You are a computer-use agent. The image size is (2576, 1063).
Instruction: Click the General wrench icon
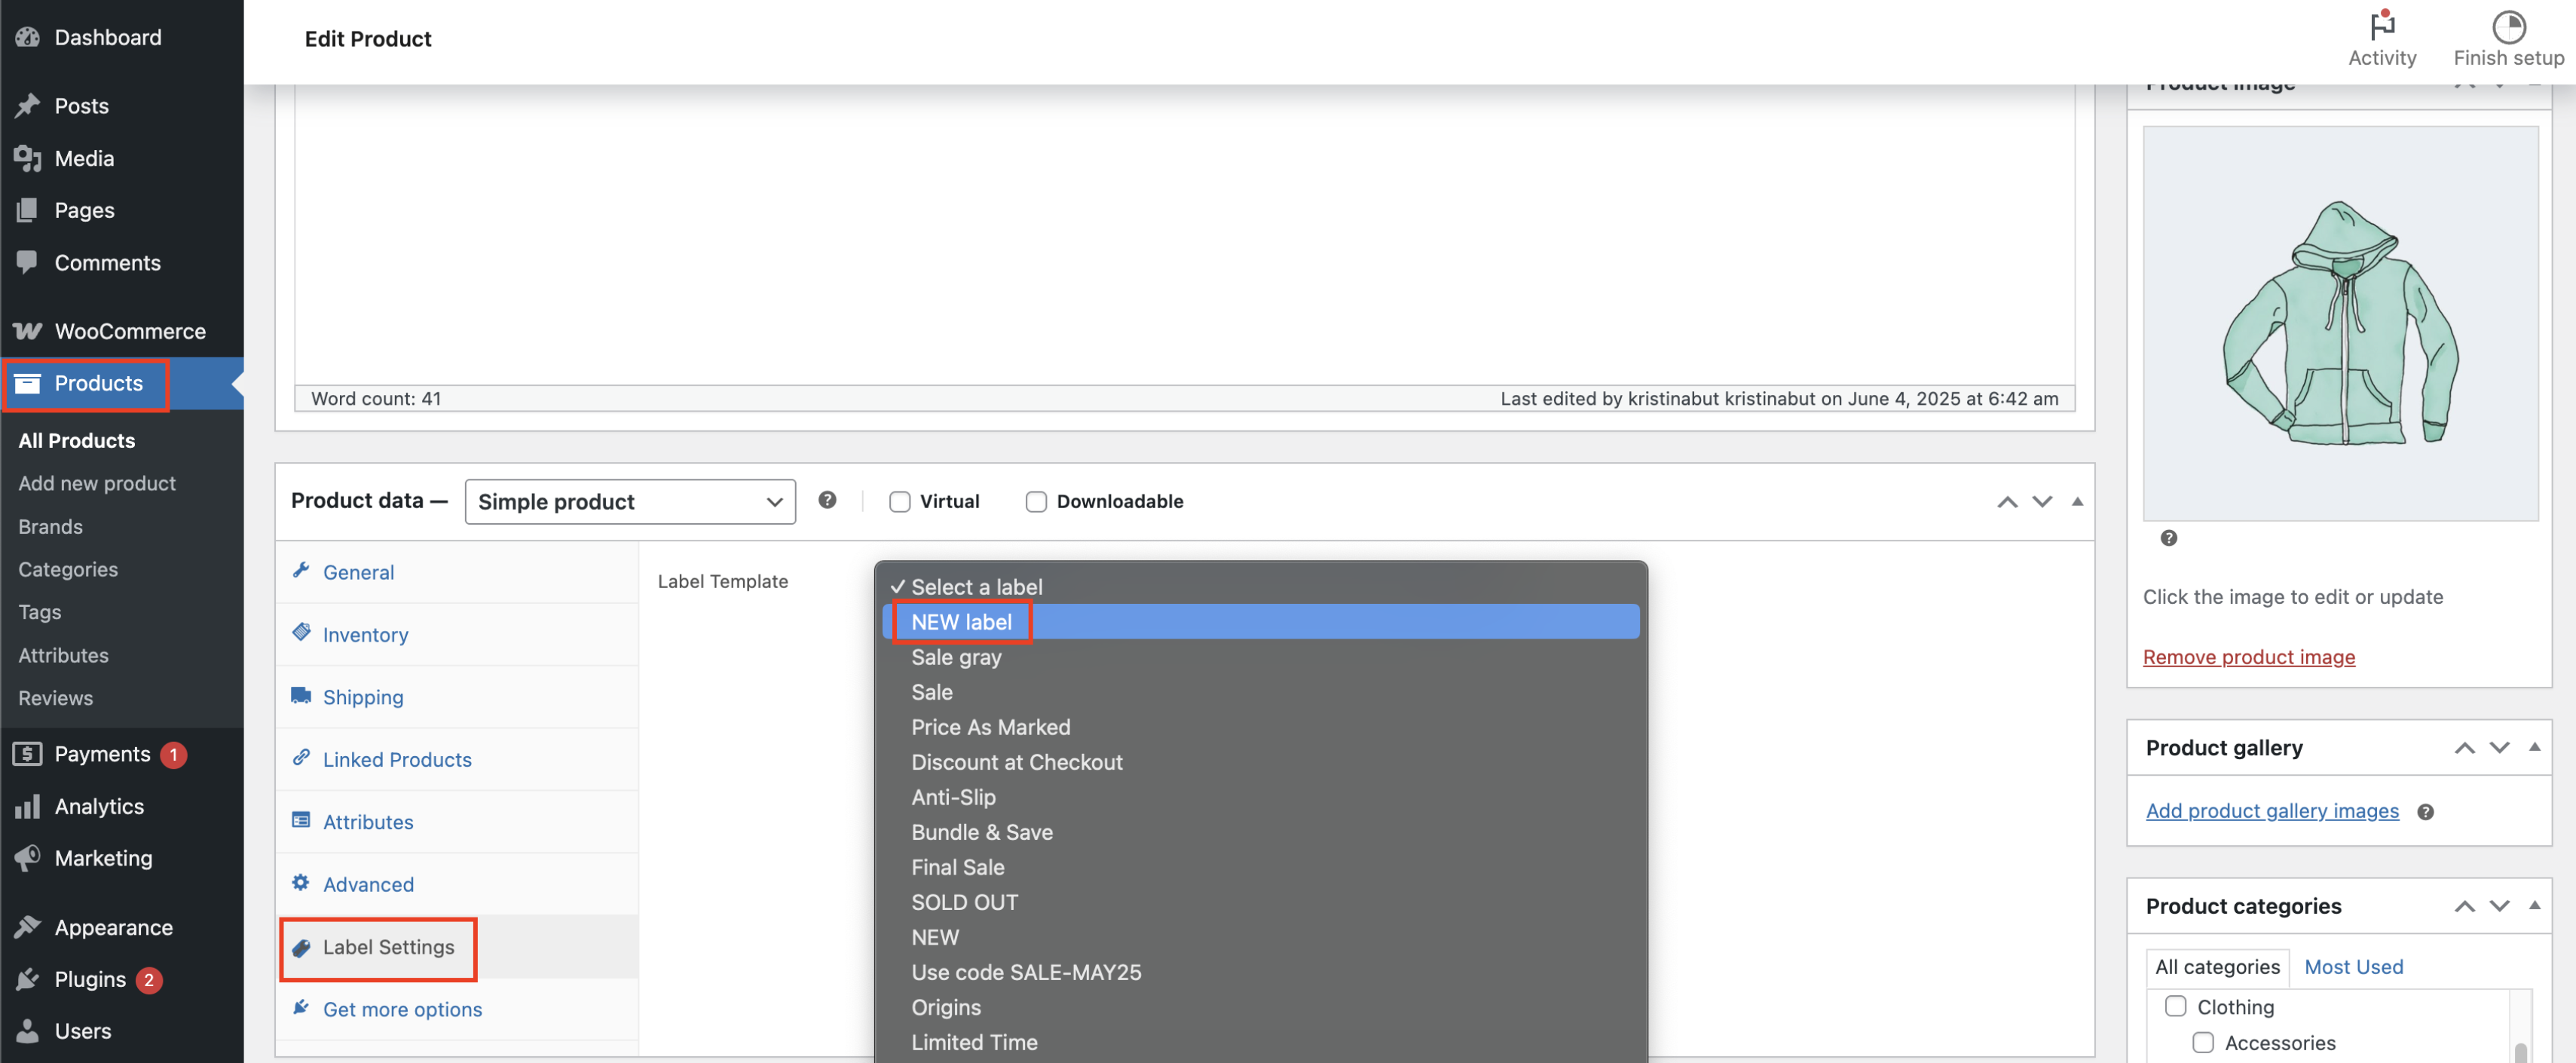301,570
